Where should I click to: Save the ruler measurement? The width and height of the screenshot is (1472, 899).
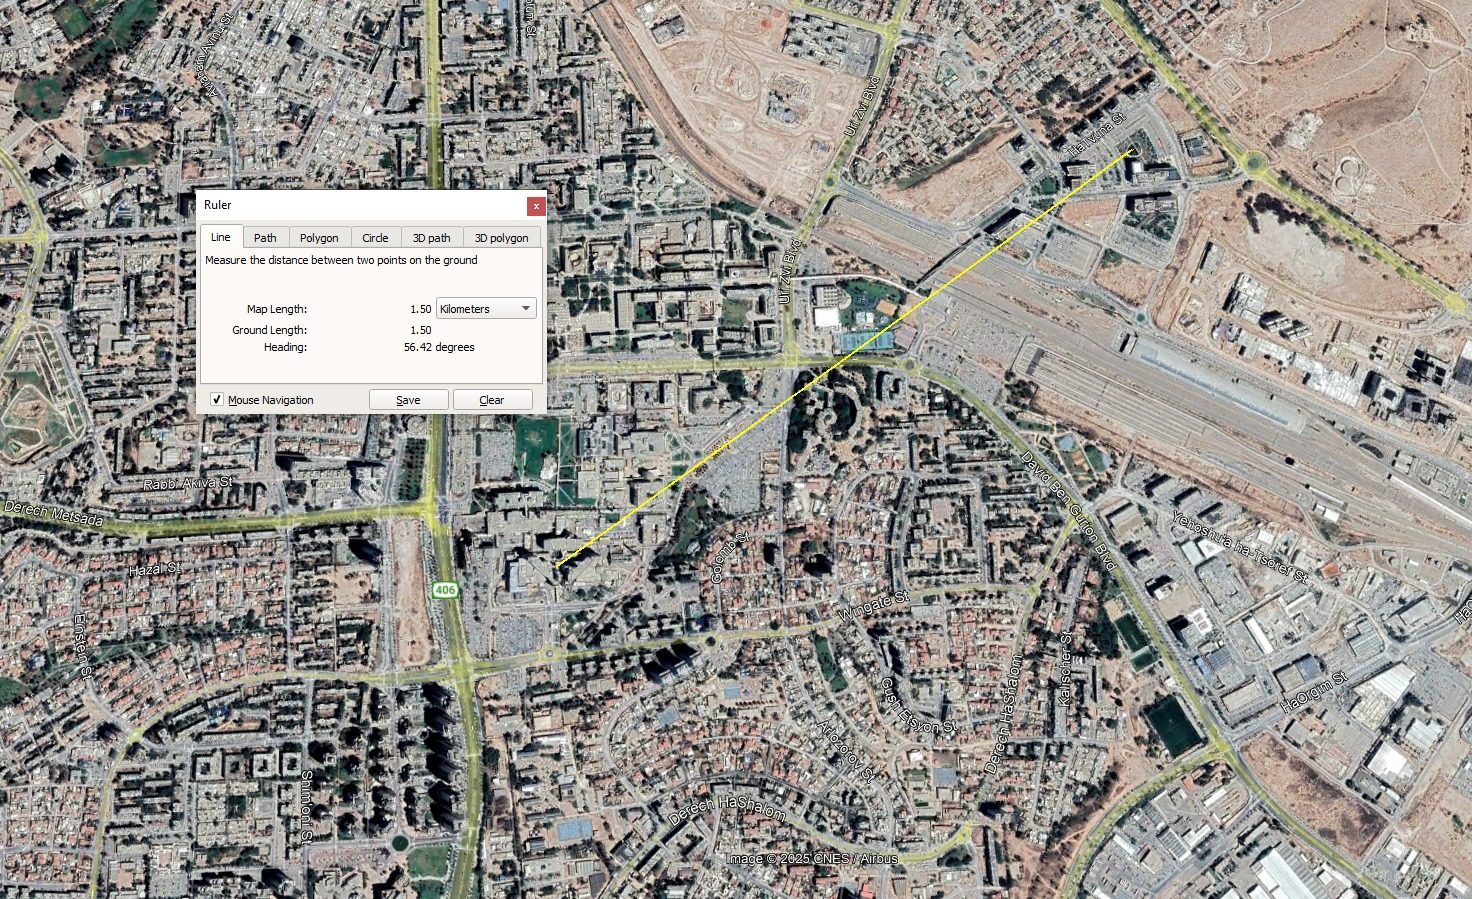[x=408, y=400]
